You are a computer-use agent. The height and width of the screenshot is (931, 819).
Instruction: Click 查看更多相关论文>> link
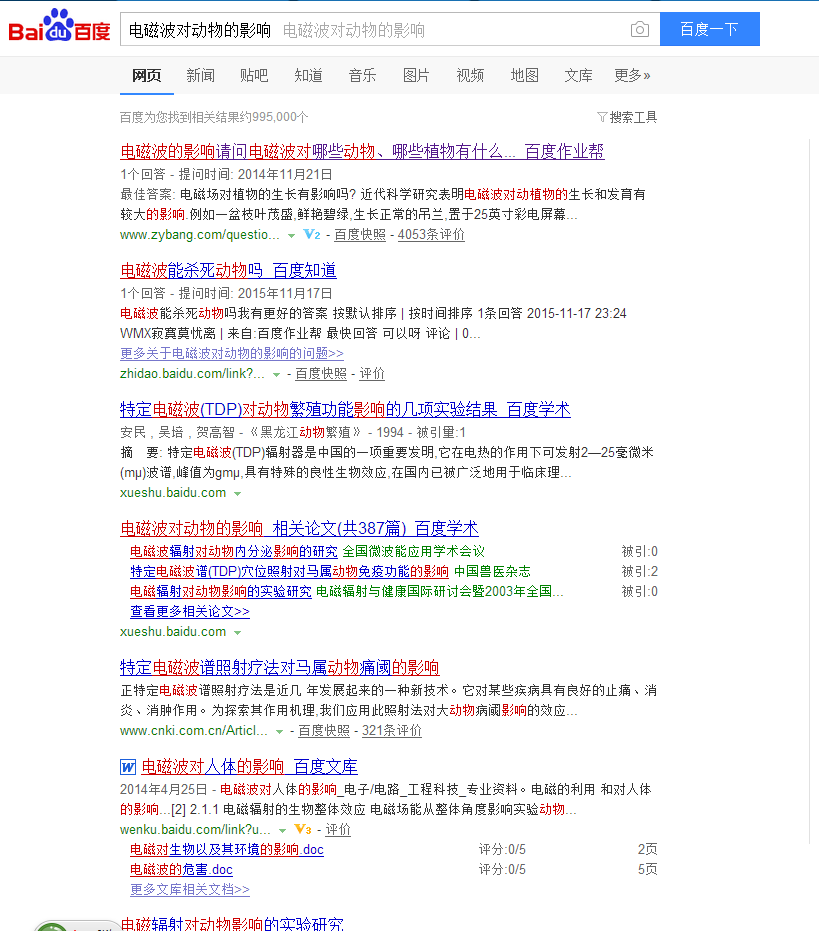(x=190, y=612)
